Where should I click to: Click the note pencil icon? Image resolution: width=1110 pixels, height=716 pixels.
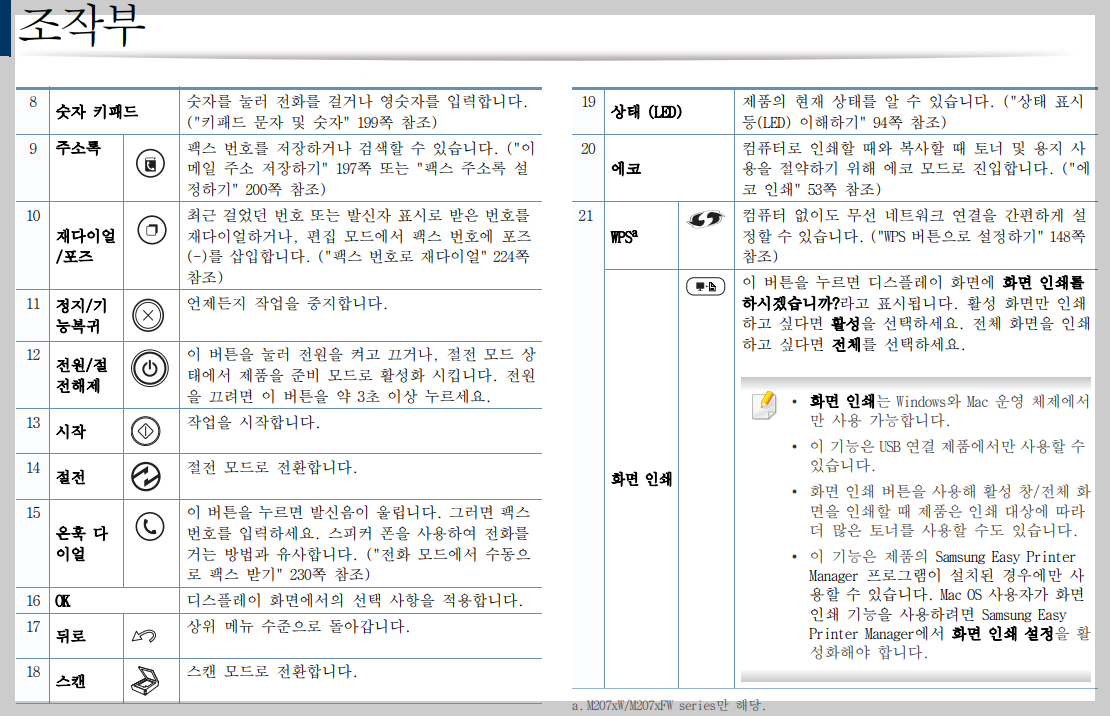pos(765,405)
